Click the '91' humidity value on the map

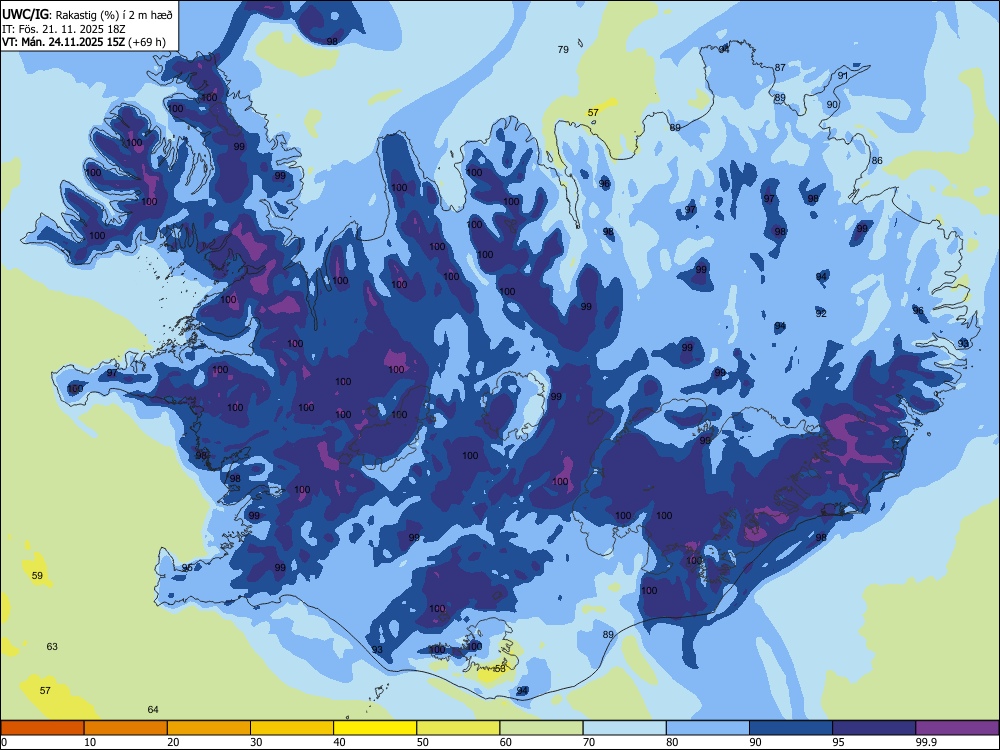pyautogui.click(x=843, y=75)
